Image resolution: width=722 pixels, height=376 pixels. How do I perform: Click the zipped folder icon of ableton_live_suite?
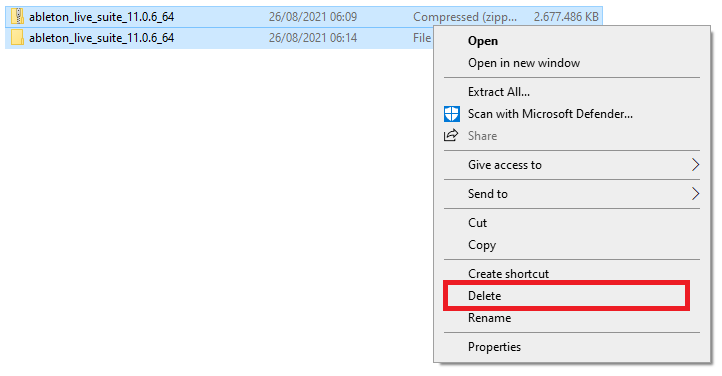[x=17, y=17]
